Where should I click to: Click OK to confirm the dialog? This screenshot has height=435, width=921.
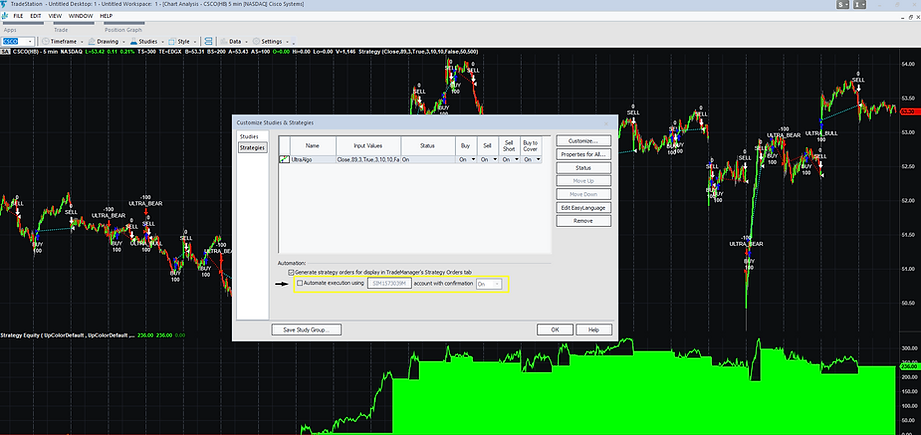pos(554,329)
